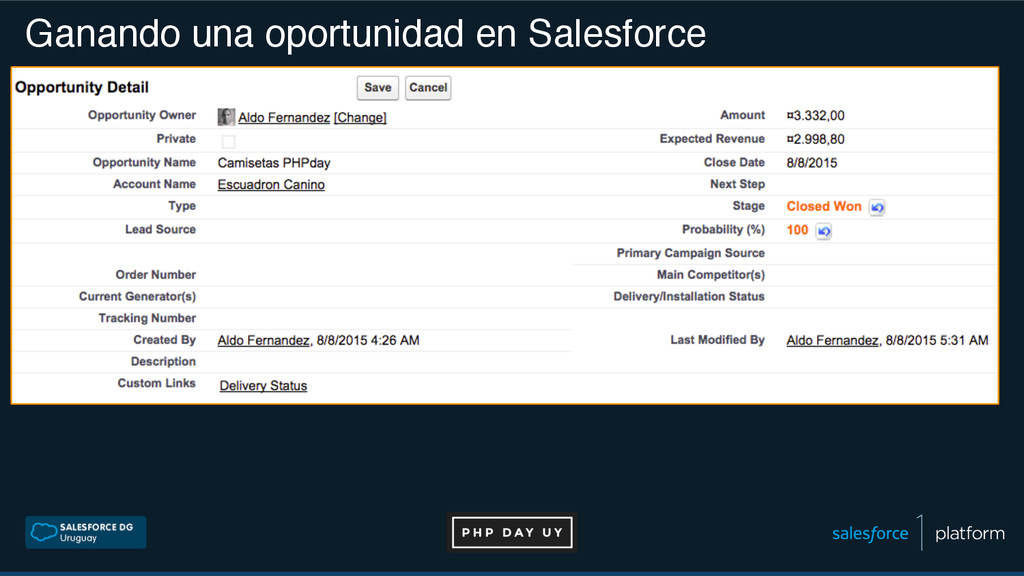Open Aldo Fernandez in Last Modified By
1024x576 pixels.
tap(832, 340)
